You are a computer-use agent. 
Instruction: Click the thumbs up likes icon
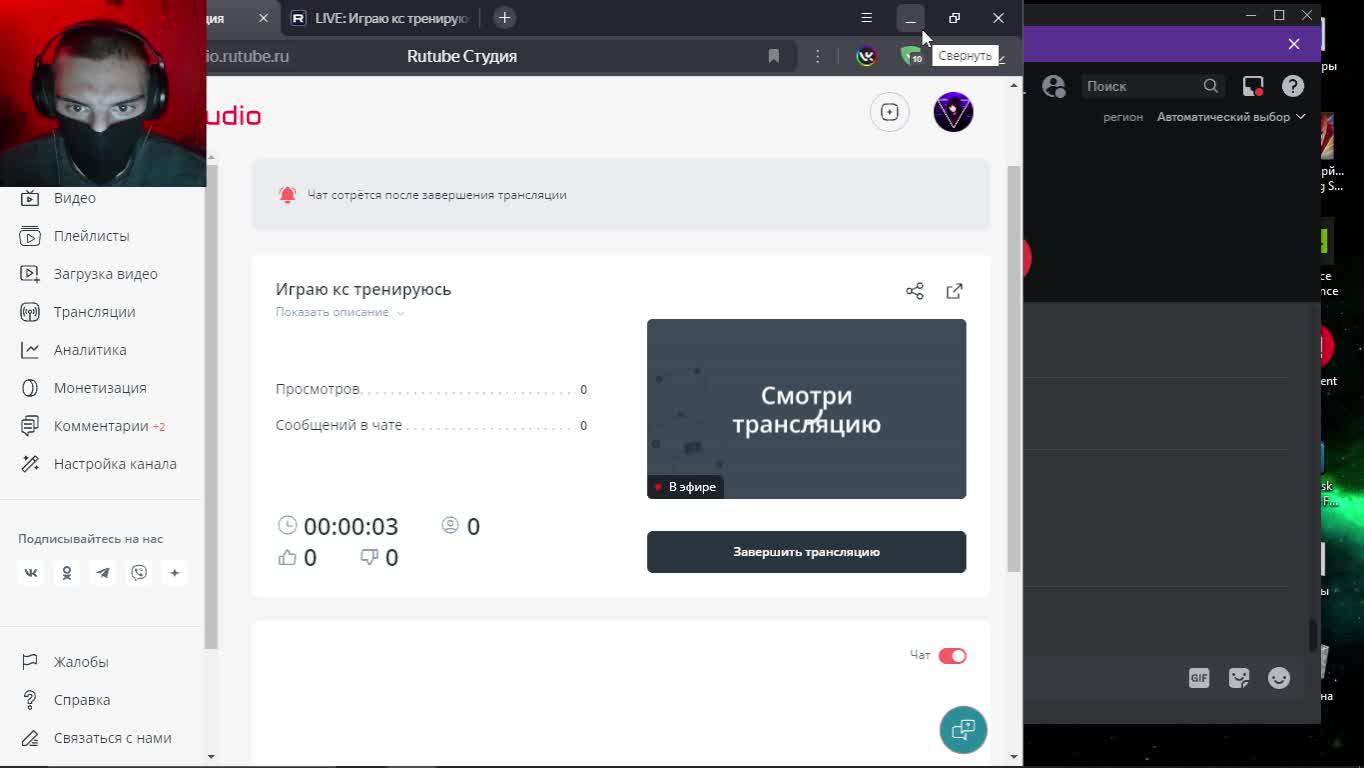click(x=287, y=558)
